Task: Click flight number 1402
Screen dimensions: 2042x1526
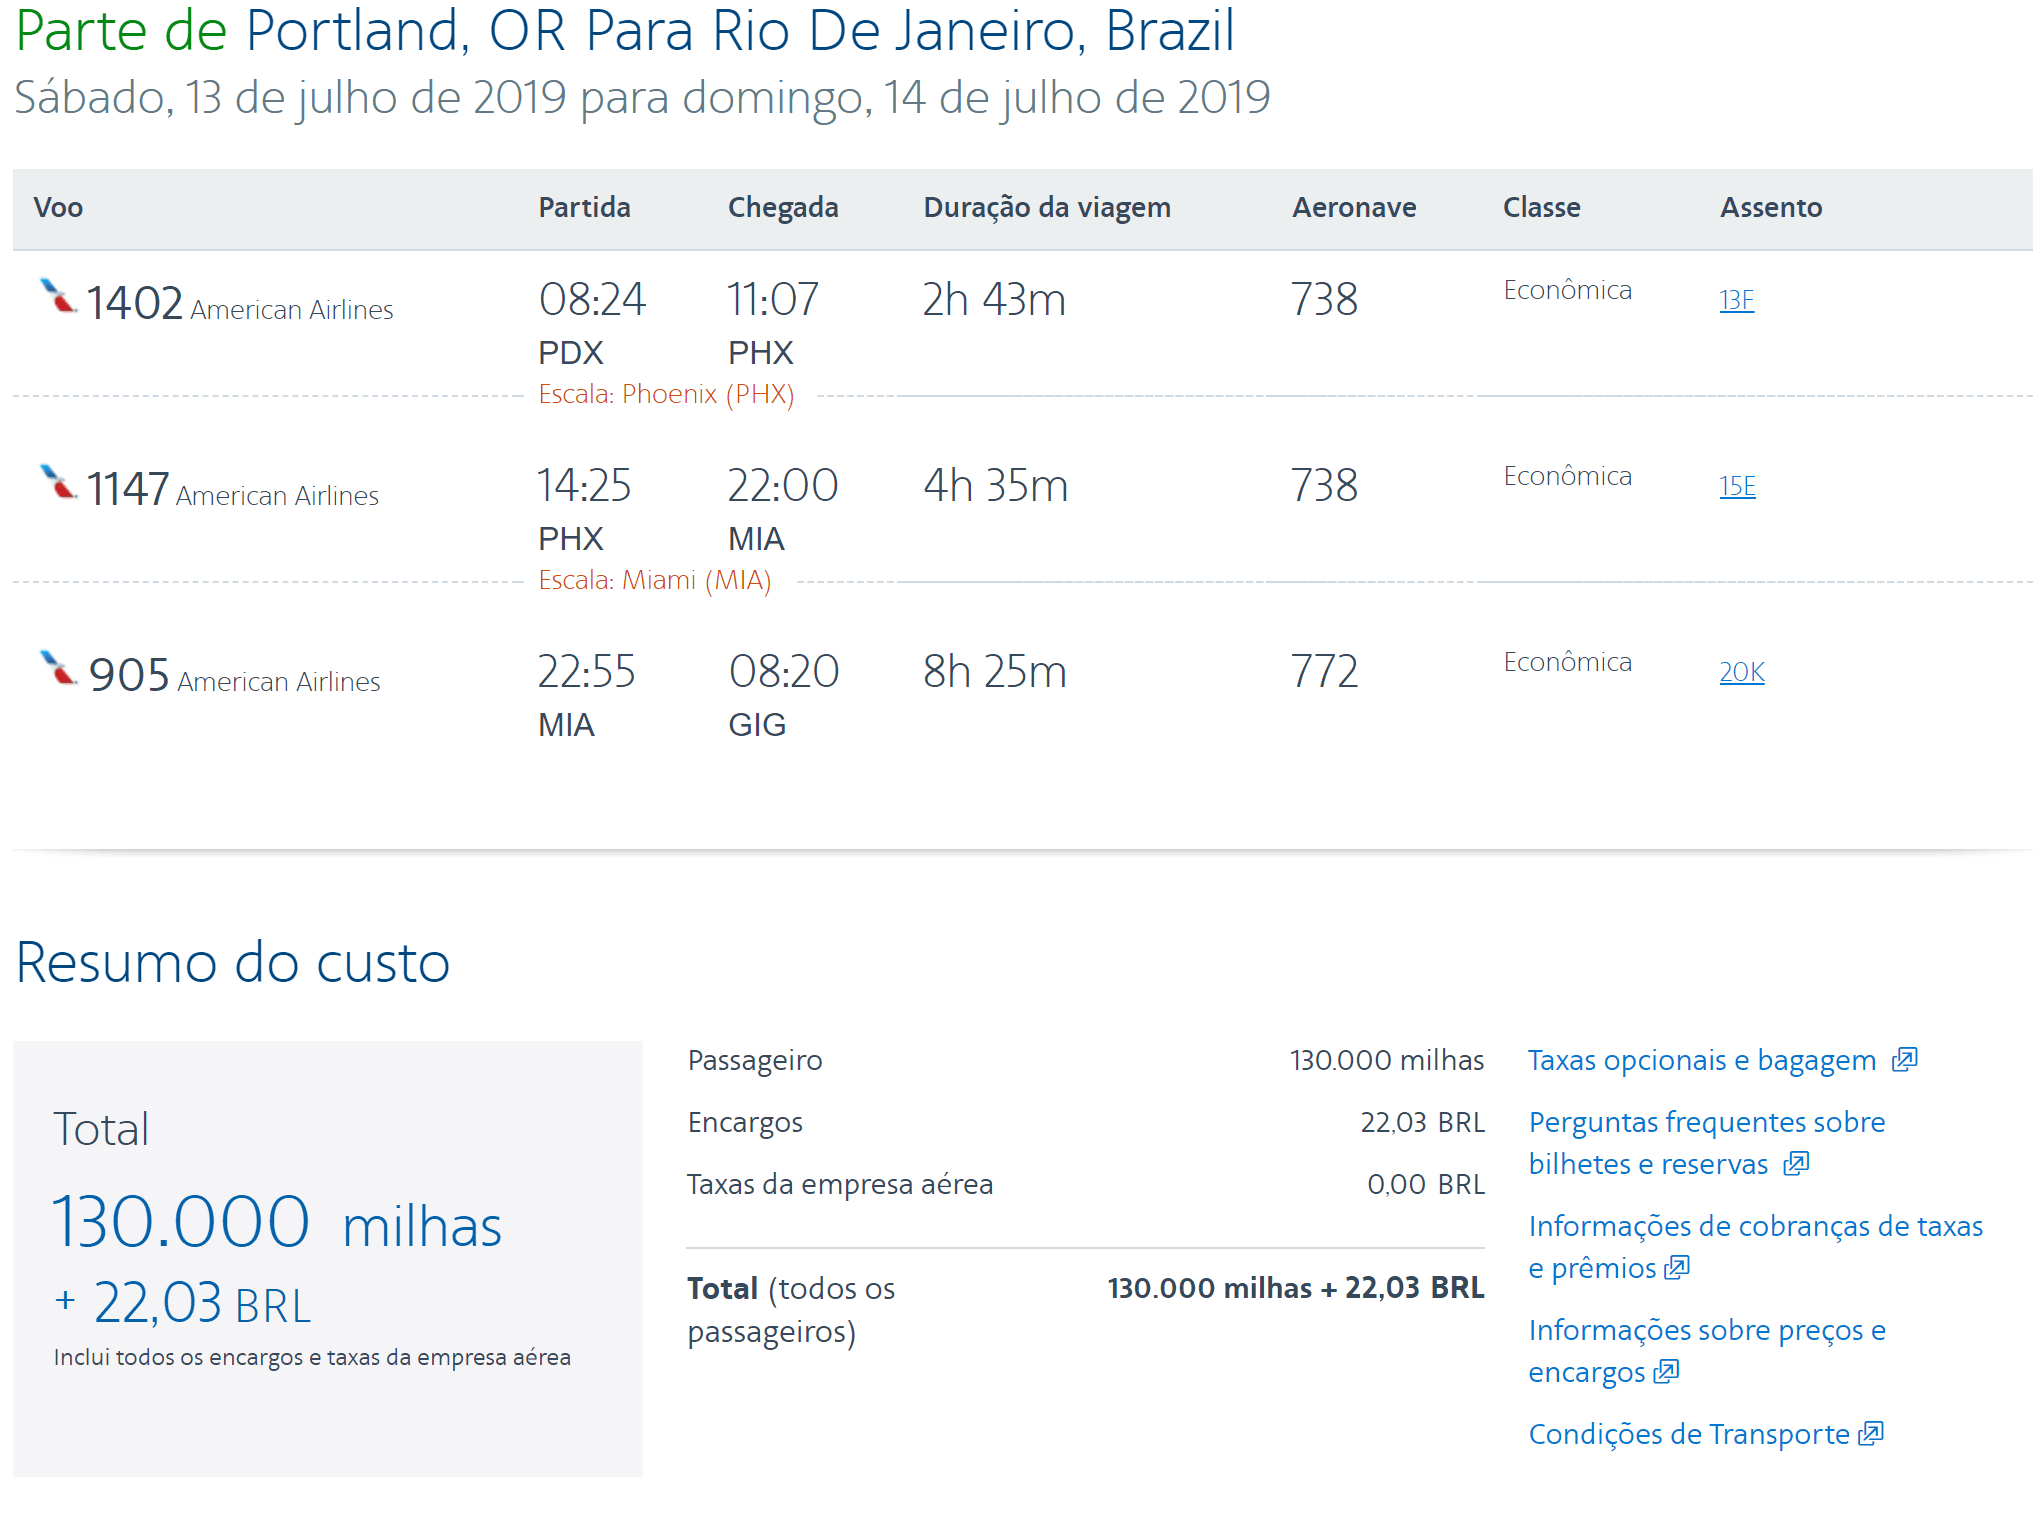Action: [134, 303]
